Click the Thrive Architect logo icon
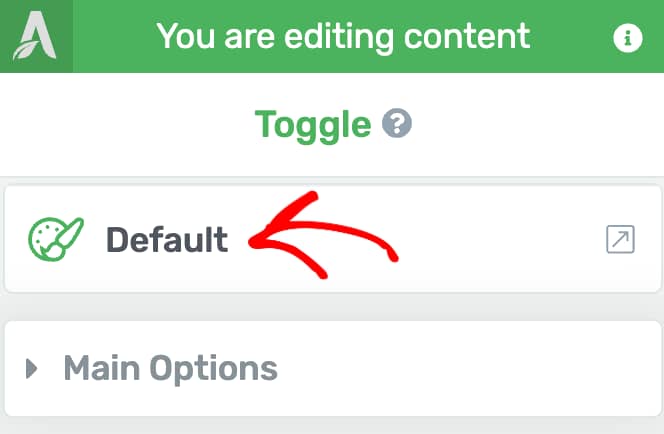 coord(34,36)
